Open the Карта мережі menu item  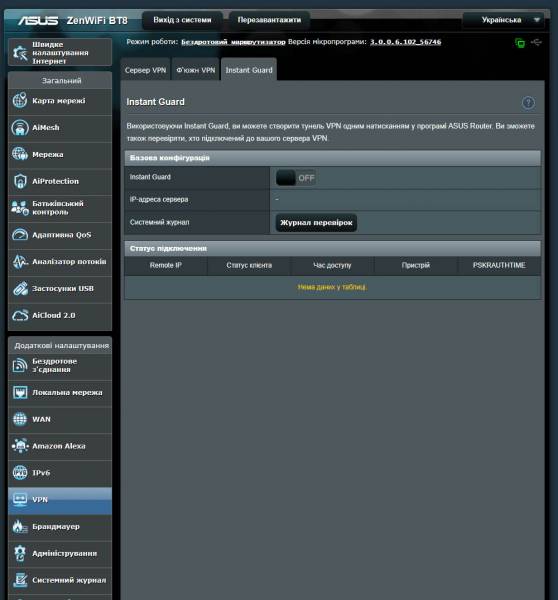tap(60, 101)
